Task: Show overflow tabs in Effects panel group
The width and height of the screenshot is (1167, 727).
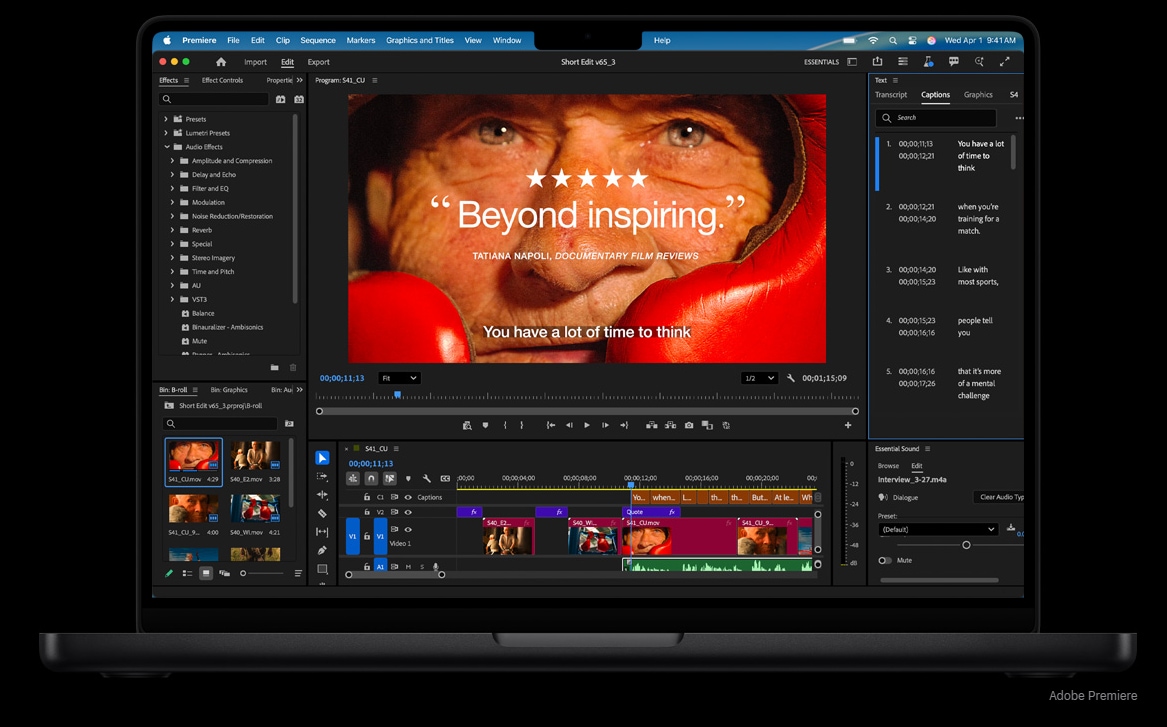Action: (x=299, y=80)
